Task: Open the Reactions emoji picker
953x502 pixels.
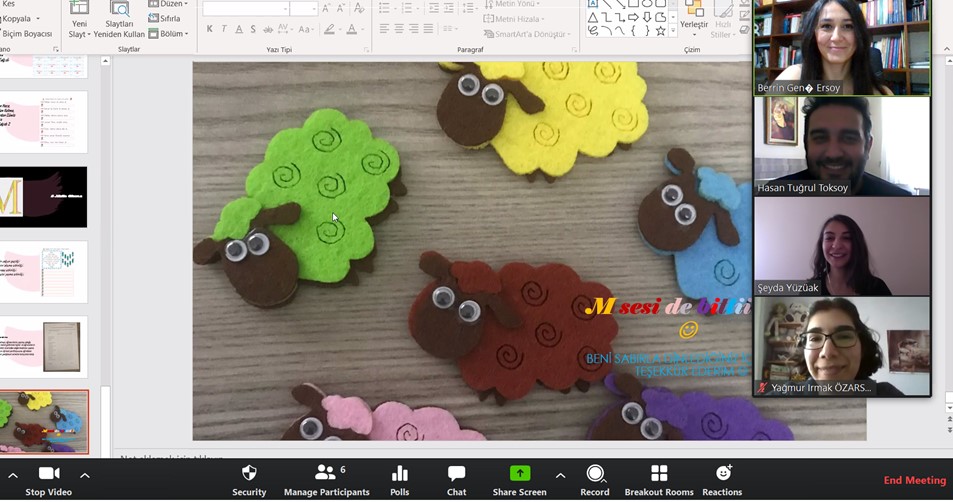Action: pyautogui.click(x=722, y=480)
